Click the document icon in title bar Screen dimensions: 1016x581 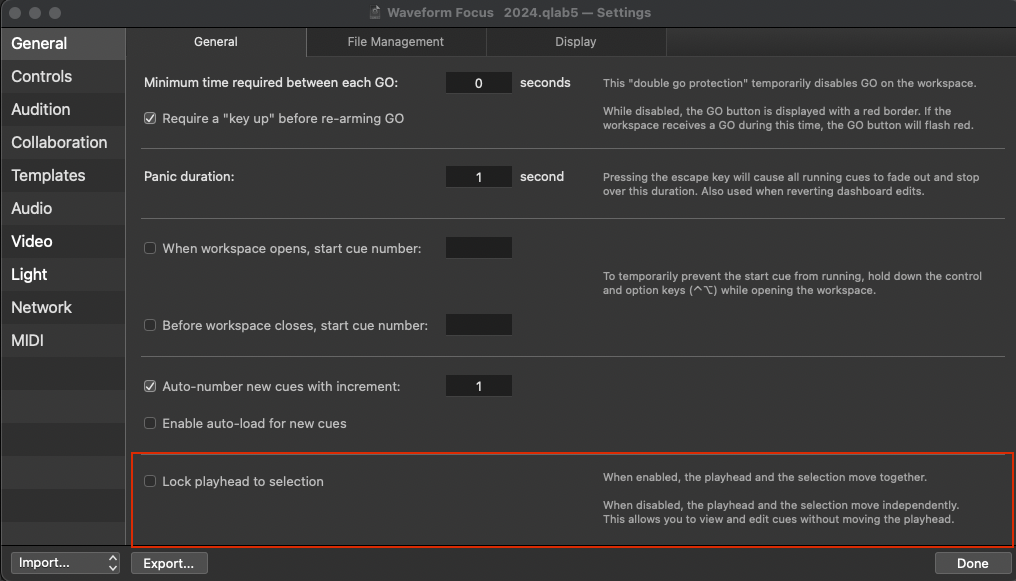tap(376, 13)
